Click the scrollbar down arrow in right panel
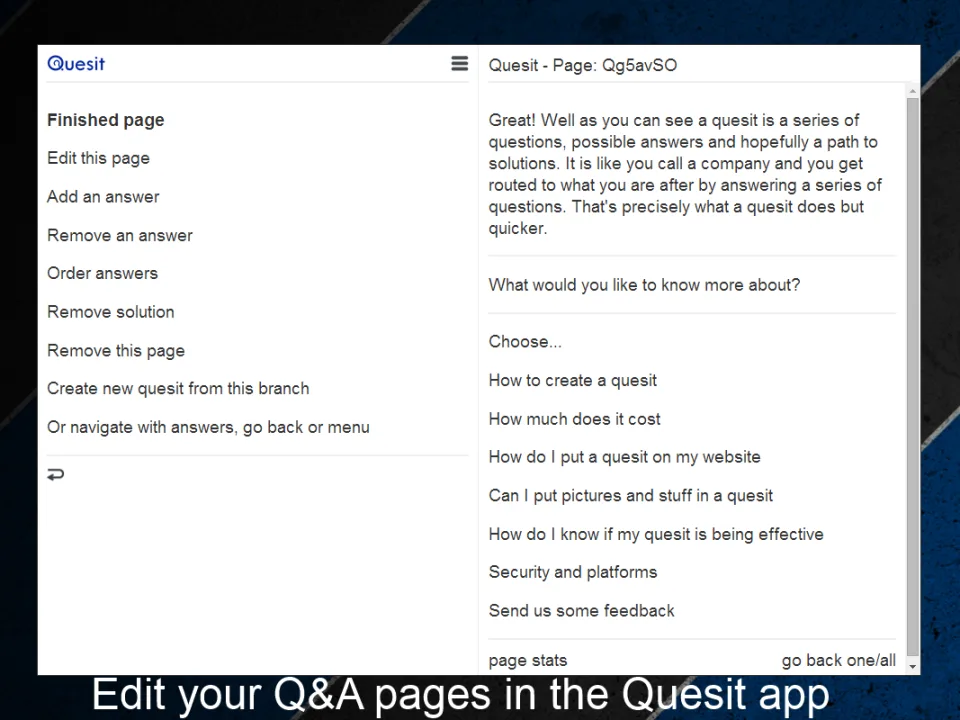The width and height of the screenshot is (960, 720). (x=913, y=667)
